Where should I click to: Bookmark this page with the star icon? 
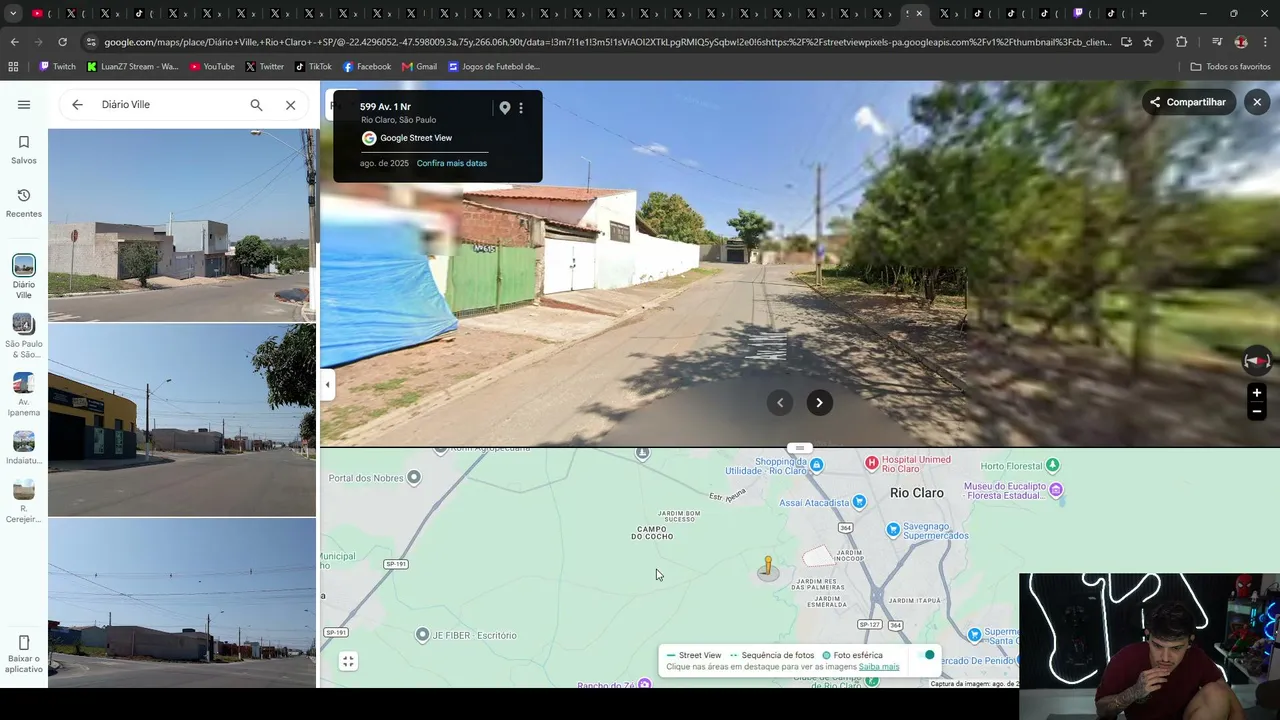tap(1148, 42)
